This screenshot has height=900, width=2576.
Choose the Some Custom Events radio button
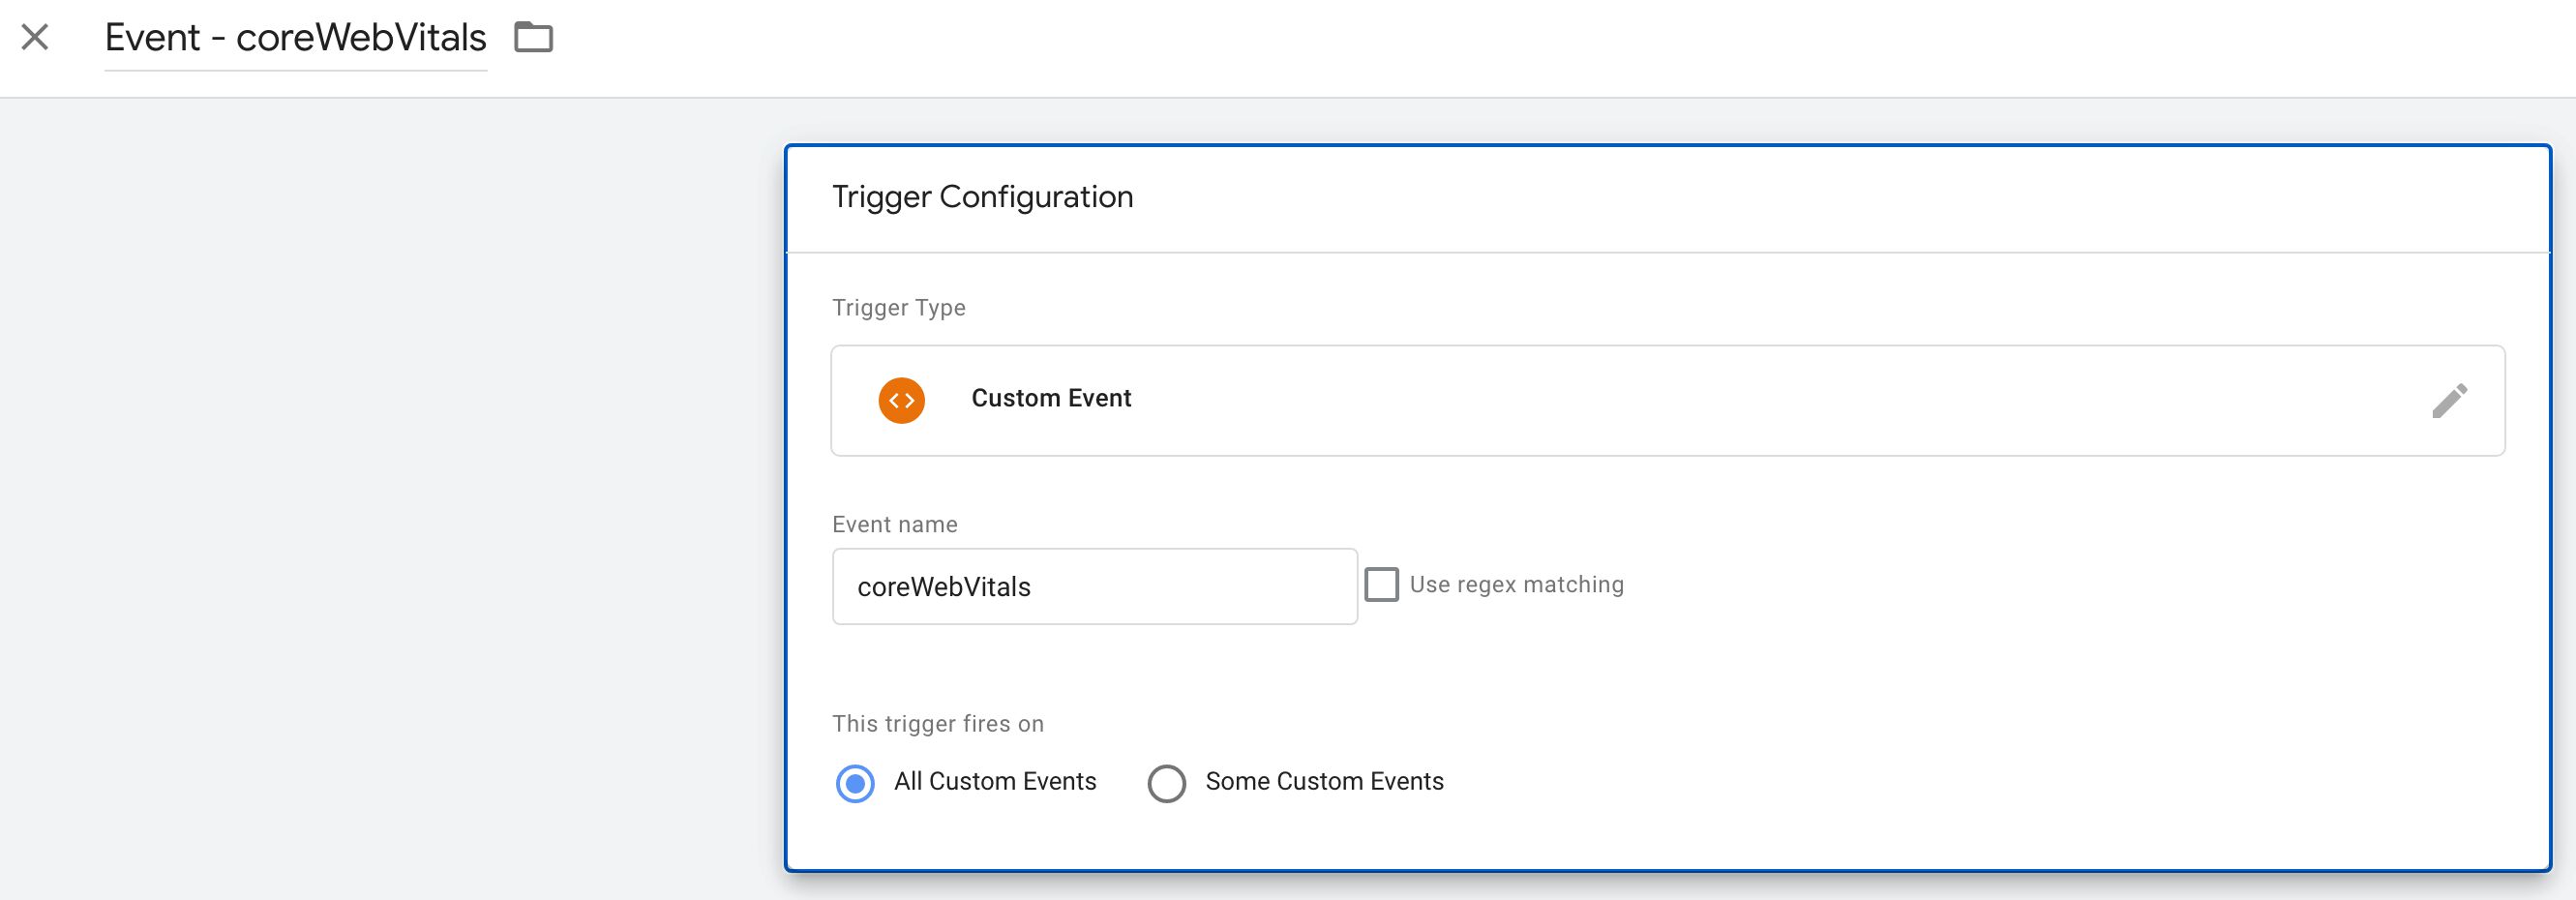(x=1166, y=783)
